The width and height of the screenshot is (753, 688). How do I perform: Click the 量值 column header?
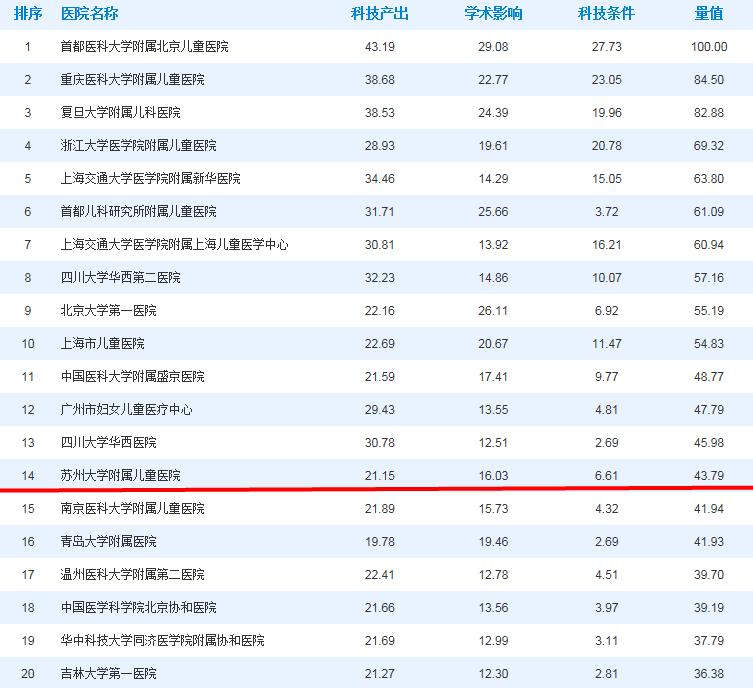709,13
